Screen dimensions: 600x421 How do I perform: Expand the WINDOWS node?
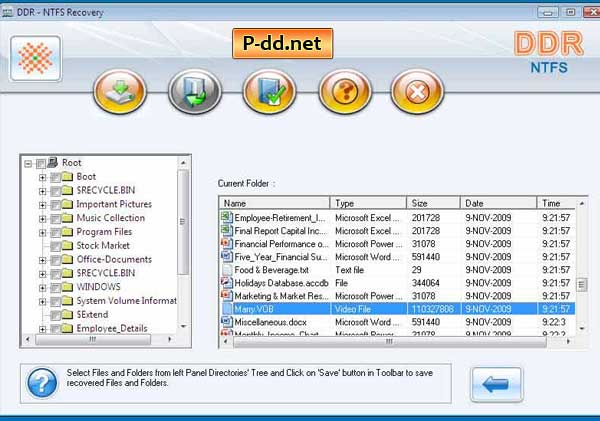[x=42, y=287]
